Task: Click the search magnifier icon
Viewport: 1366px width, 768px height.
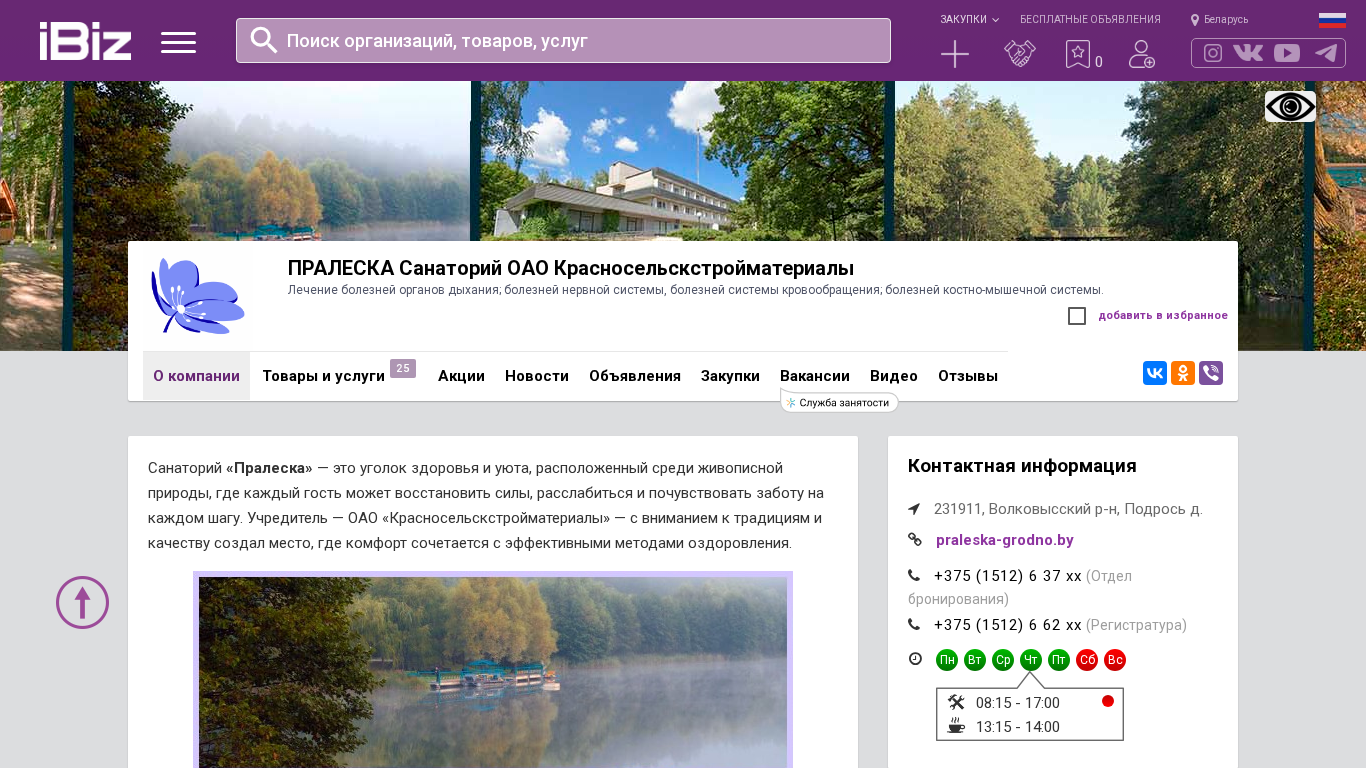Action: tap(263, 40)
